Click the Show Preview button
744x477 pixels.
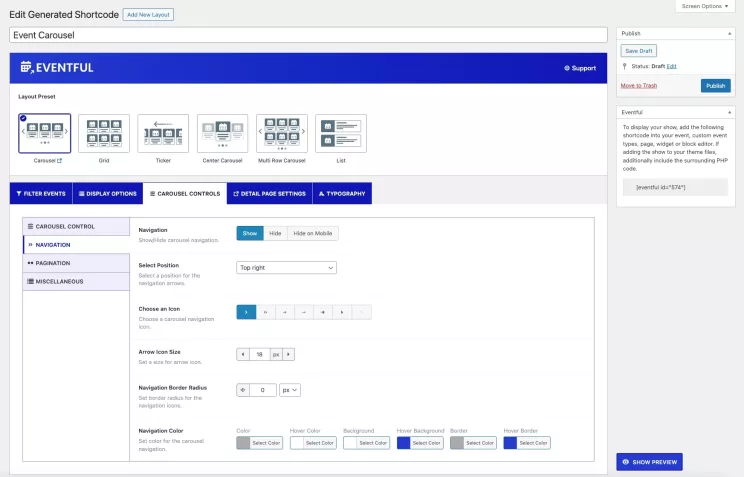(649, 462)
